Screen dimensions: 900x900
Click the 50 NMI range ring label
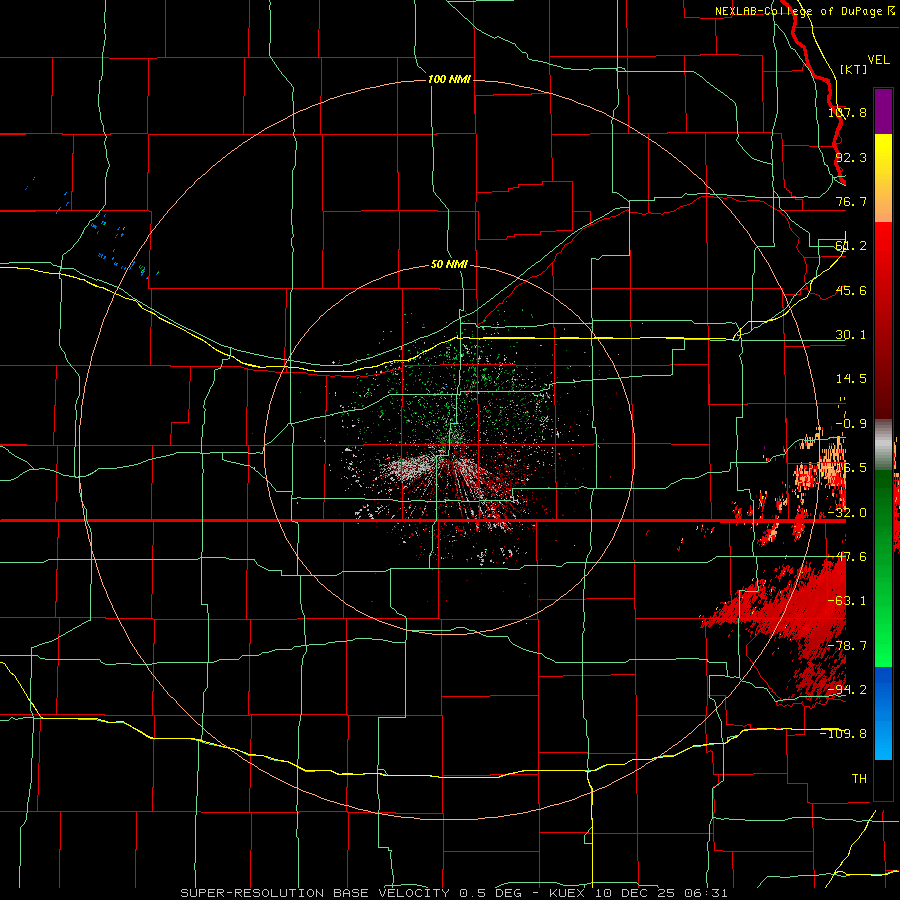click(449, 265)
